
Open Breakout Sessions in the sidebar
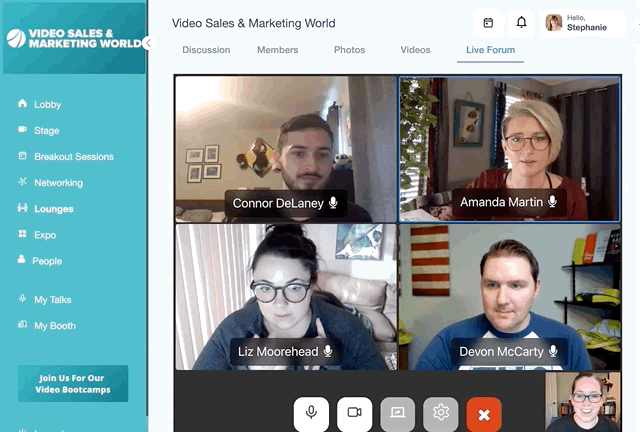tap(73, 156)
